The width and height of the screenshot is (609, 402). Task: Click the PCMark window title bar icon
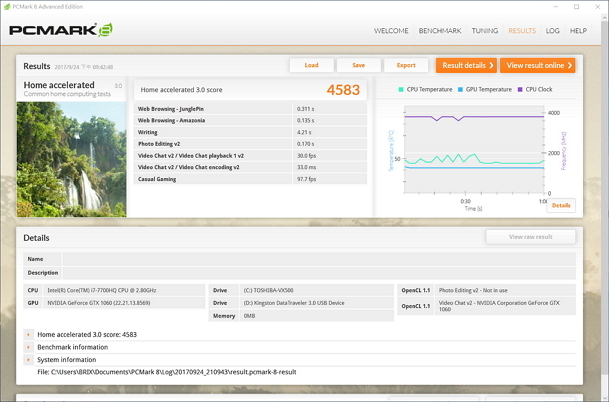(7, 6)
